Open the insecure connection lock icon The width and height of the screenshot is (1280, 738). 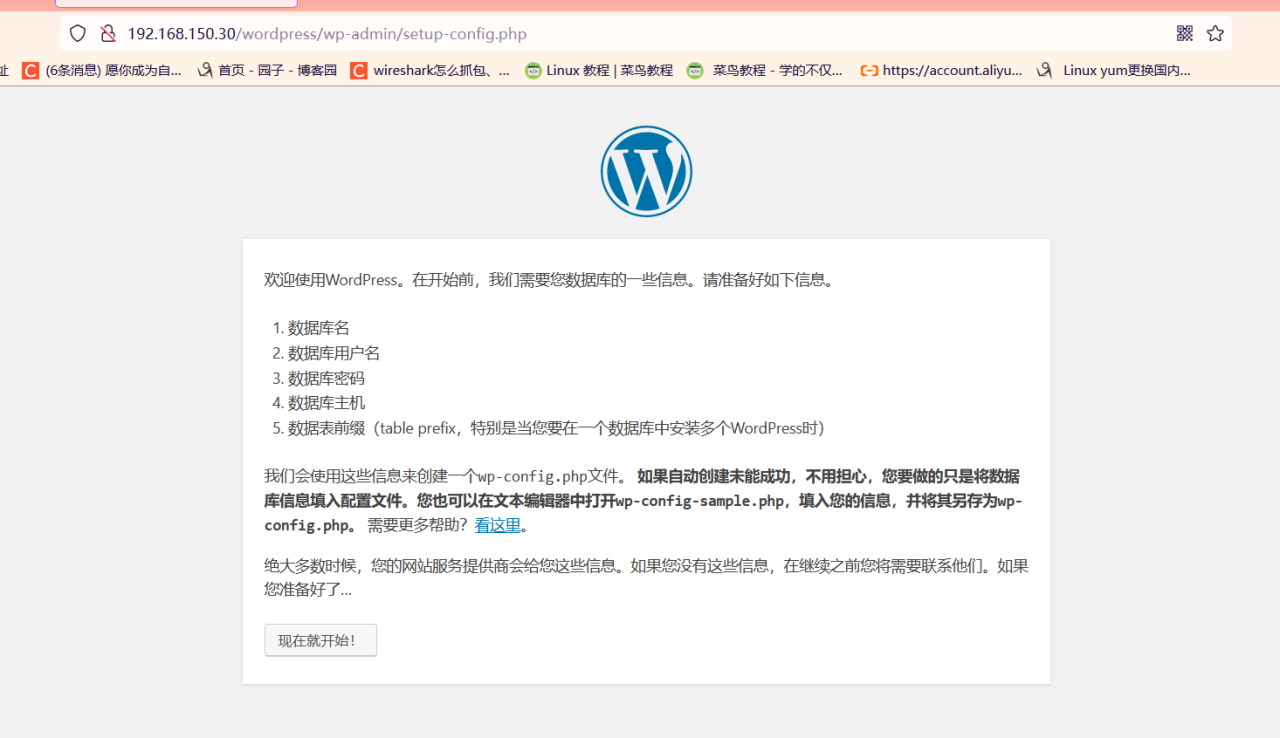point(108,34)
